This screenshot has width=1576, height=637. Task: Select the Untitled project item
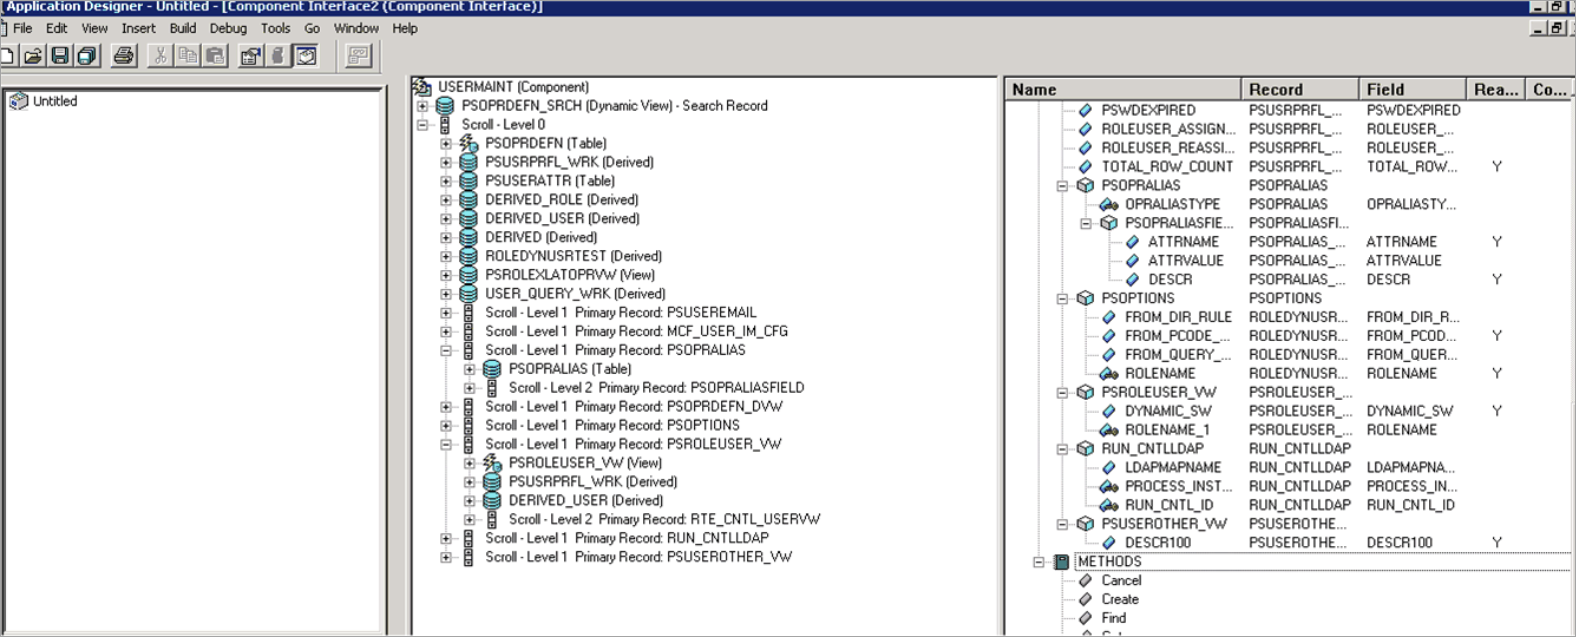click(55, 101)
